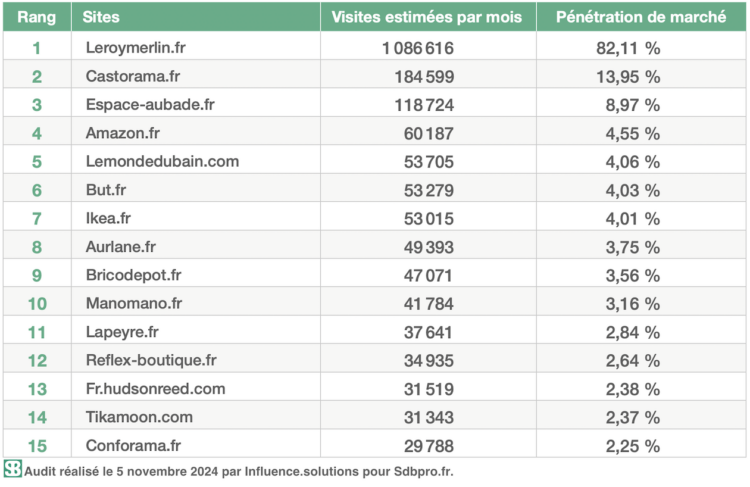This screenshot has width=750, height=487.
Task: Click Amazon.fr in the sites list
Action: pyautogui.click(x=121, y=133)
